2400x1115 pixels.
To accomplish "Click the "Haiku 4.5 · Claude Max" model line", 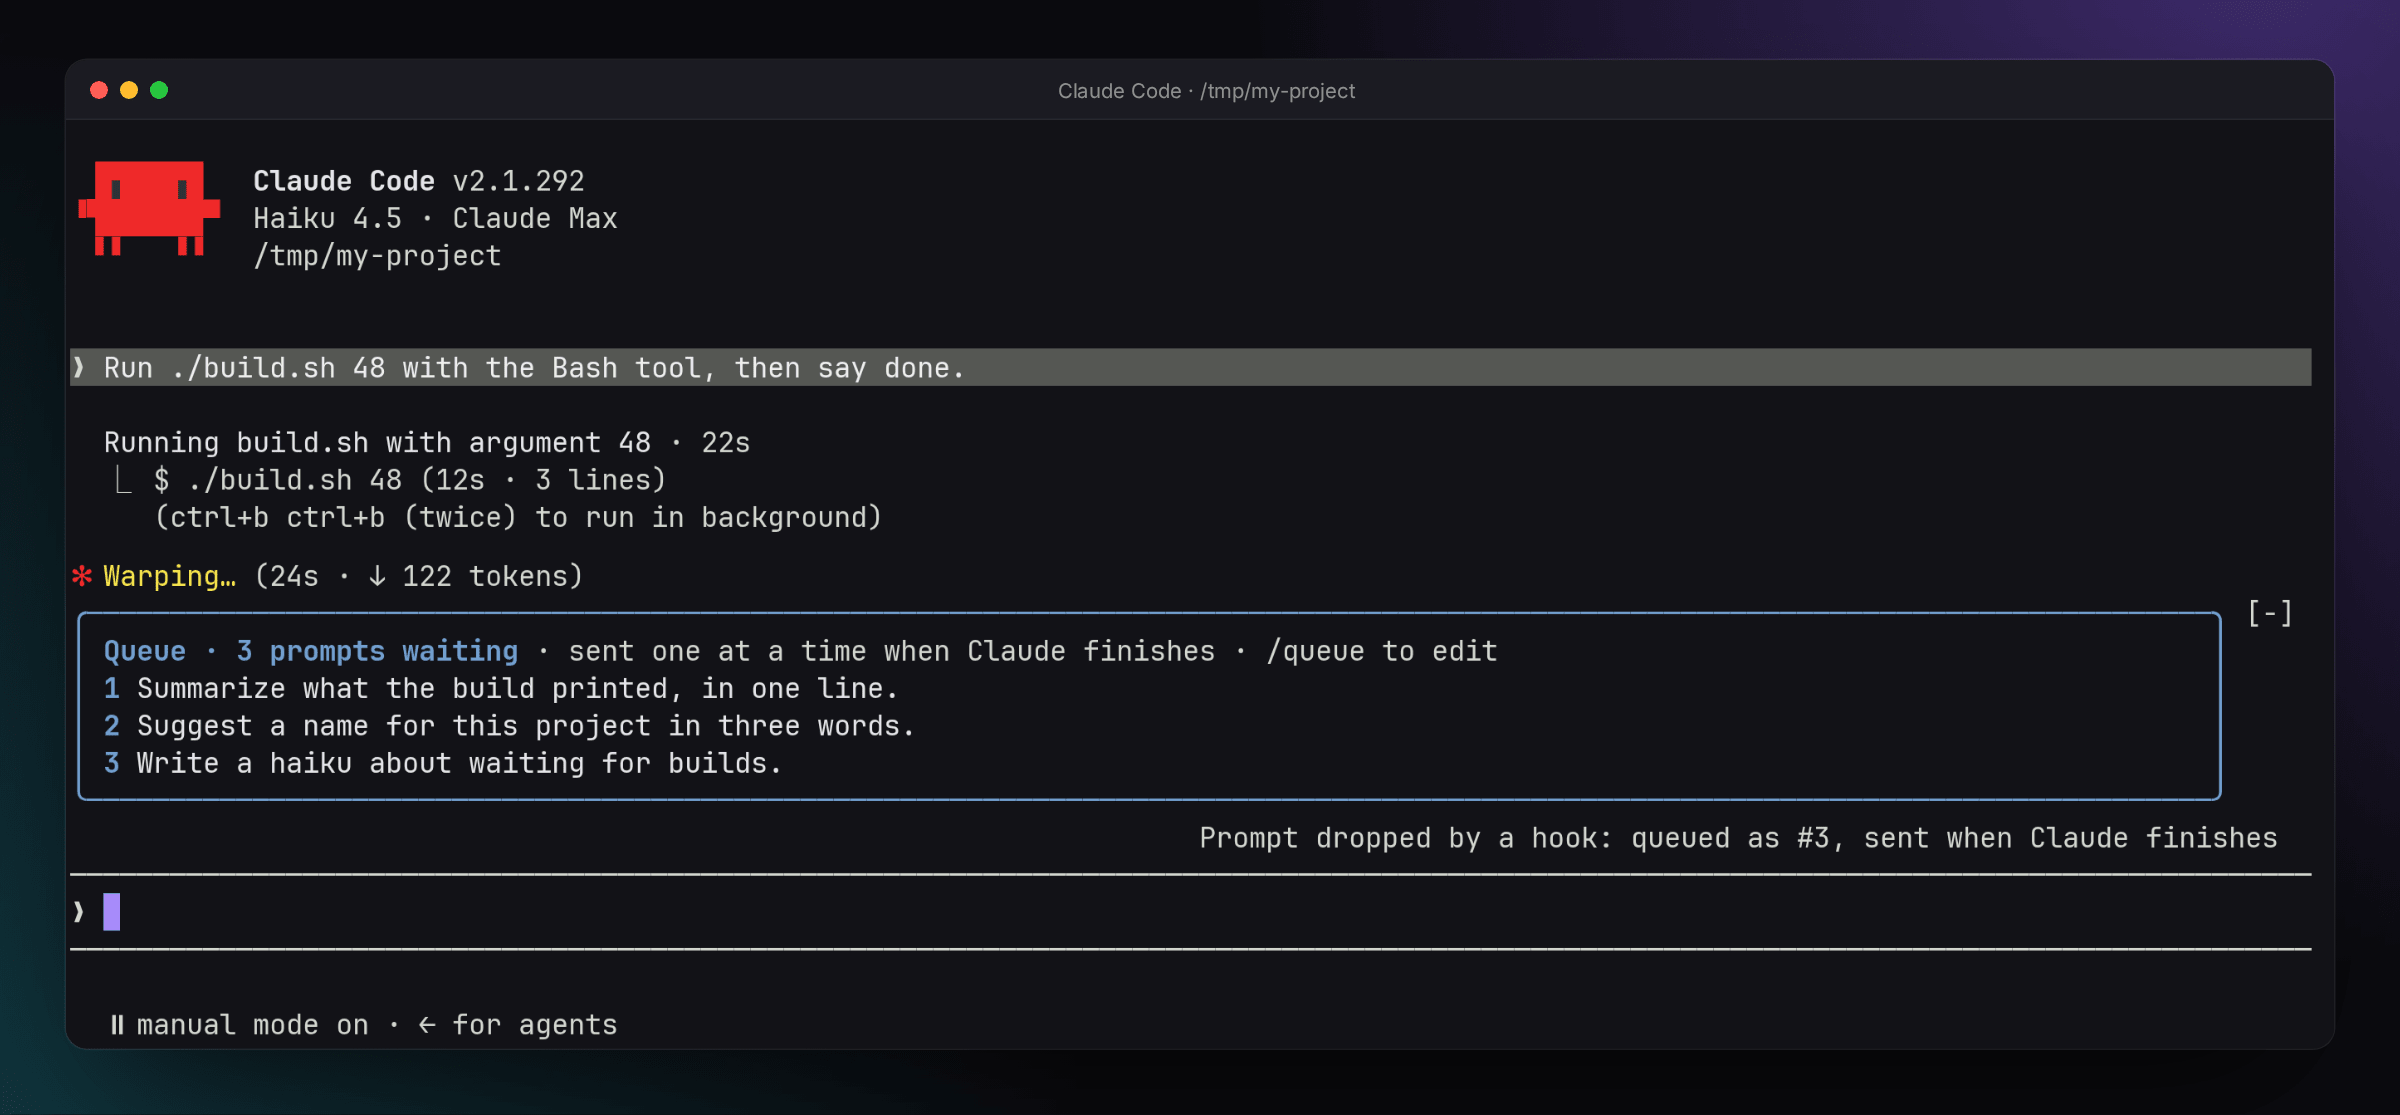I will click(435, 218).
